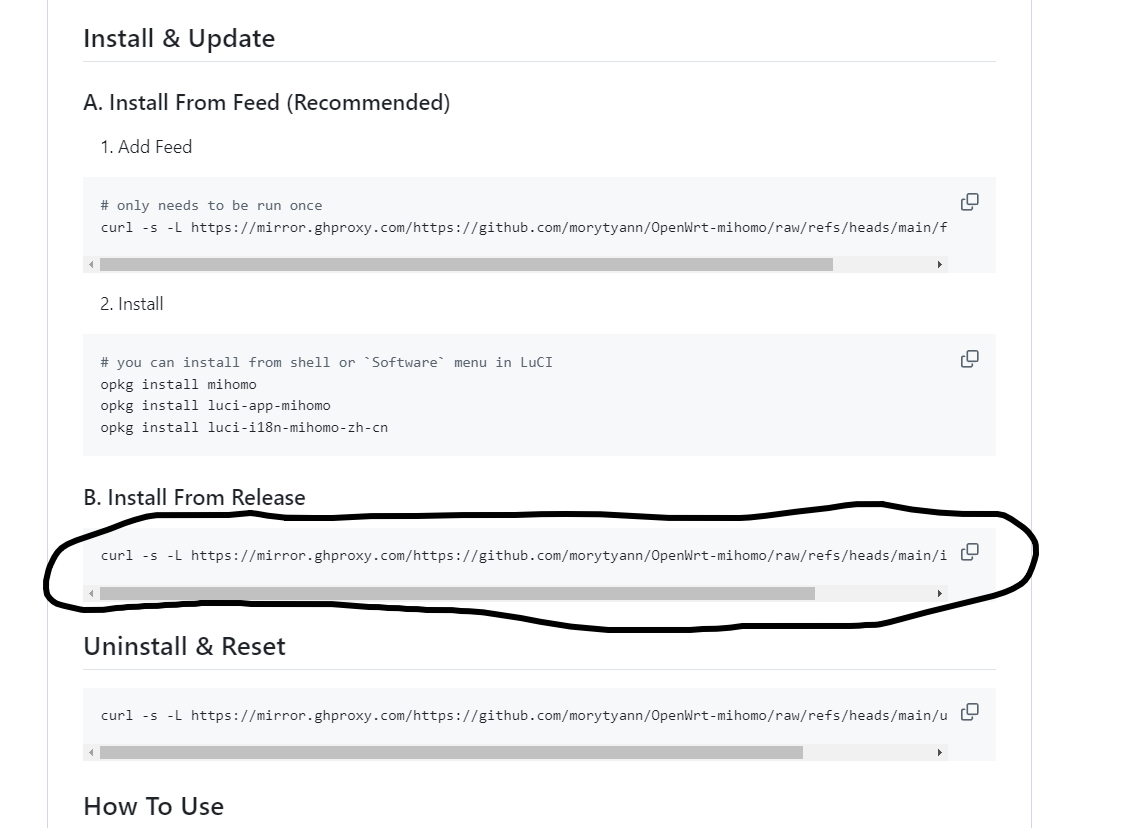Copy the Add Feed curl command
The height and width of the screenshot is (828, 1128).
[x=969, y=202]
